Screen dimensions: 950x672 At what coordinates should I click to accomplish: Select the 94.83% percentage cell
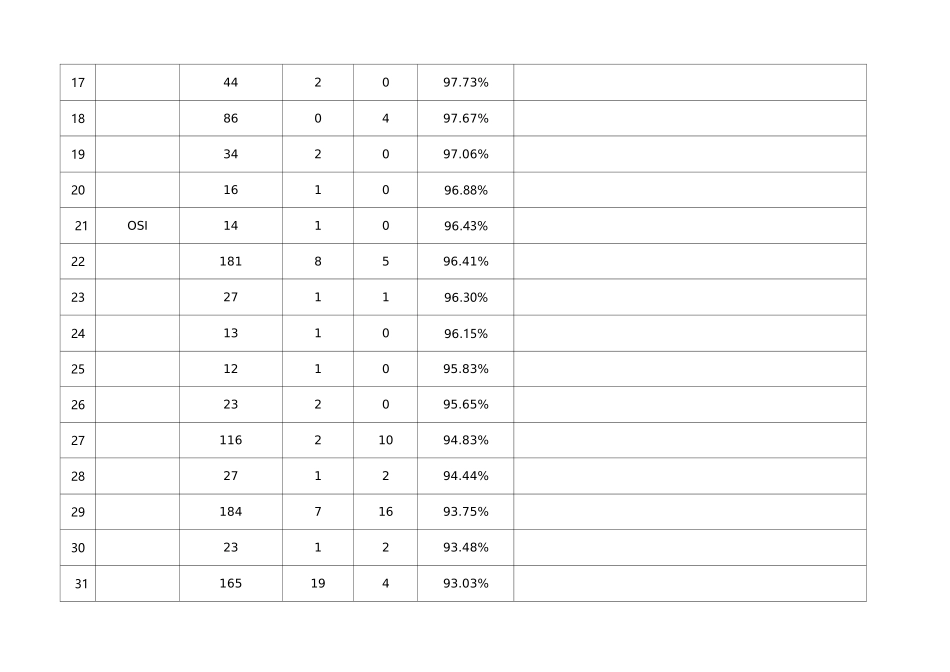coord(465,441)
